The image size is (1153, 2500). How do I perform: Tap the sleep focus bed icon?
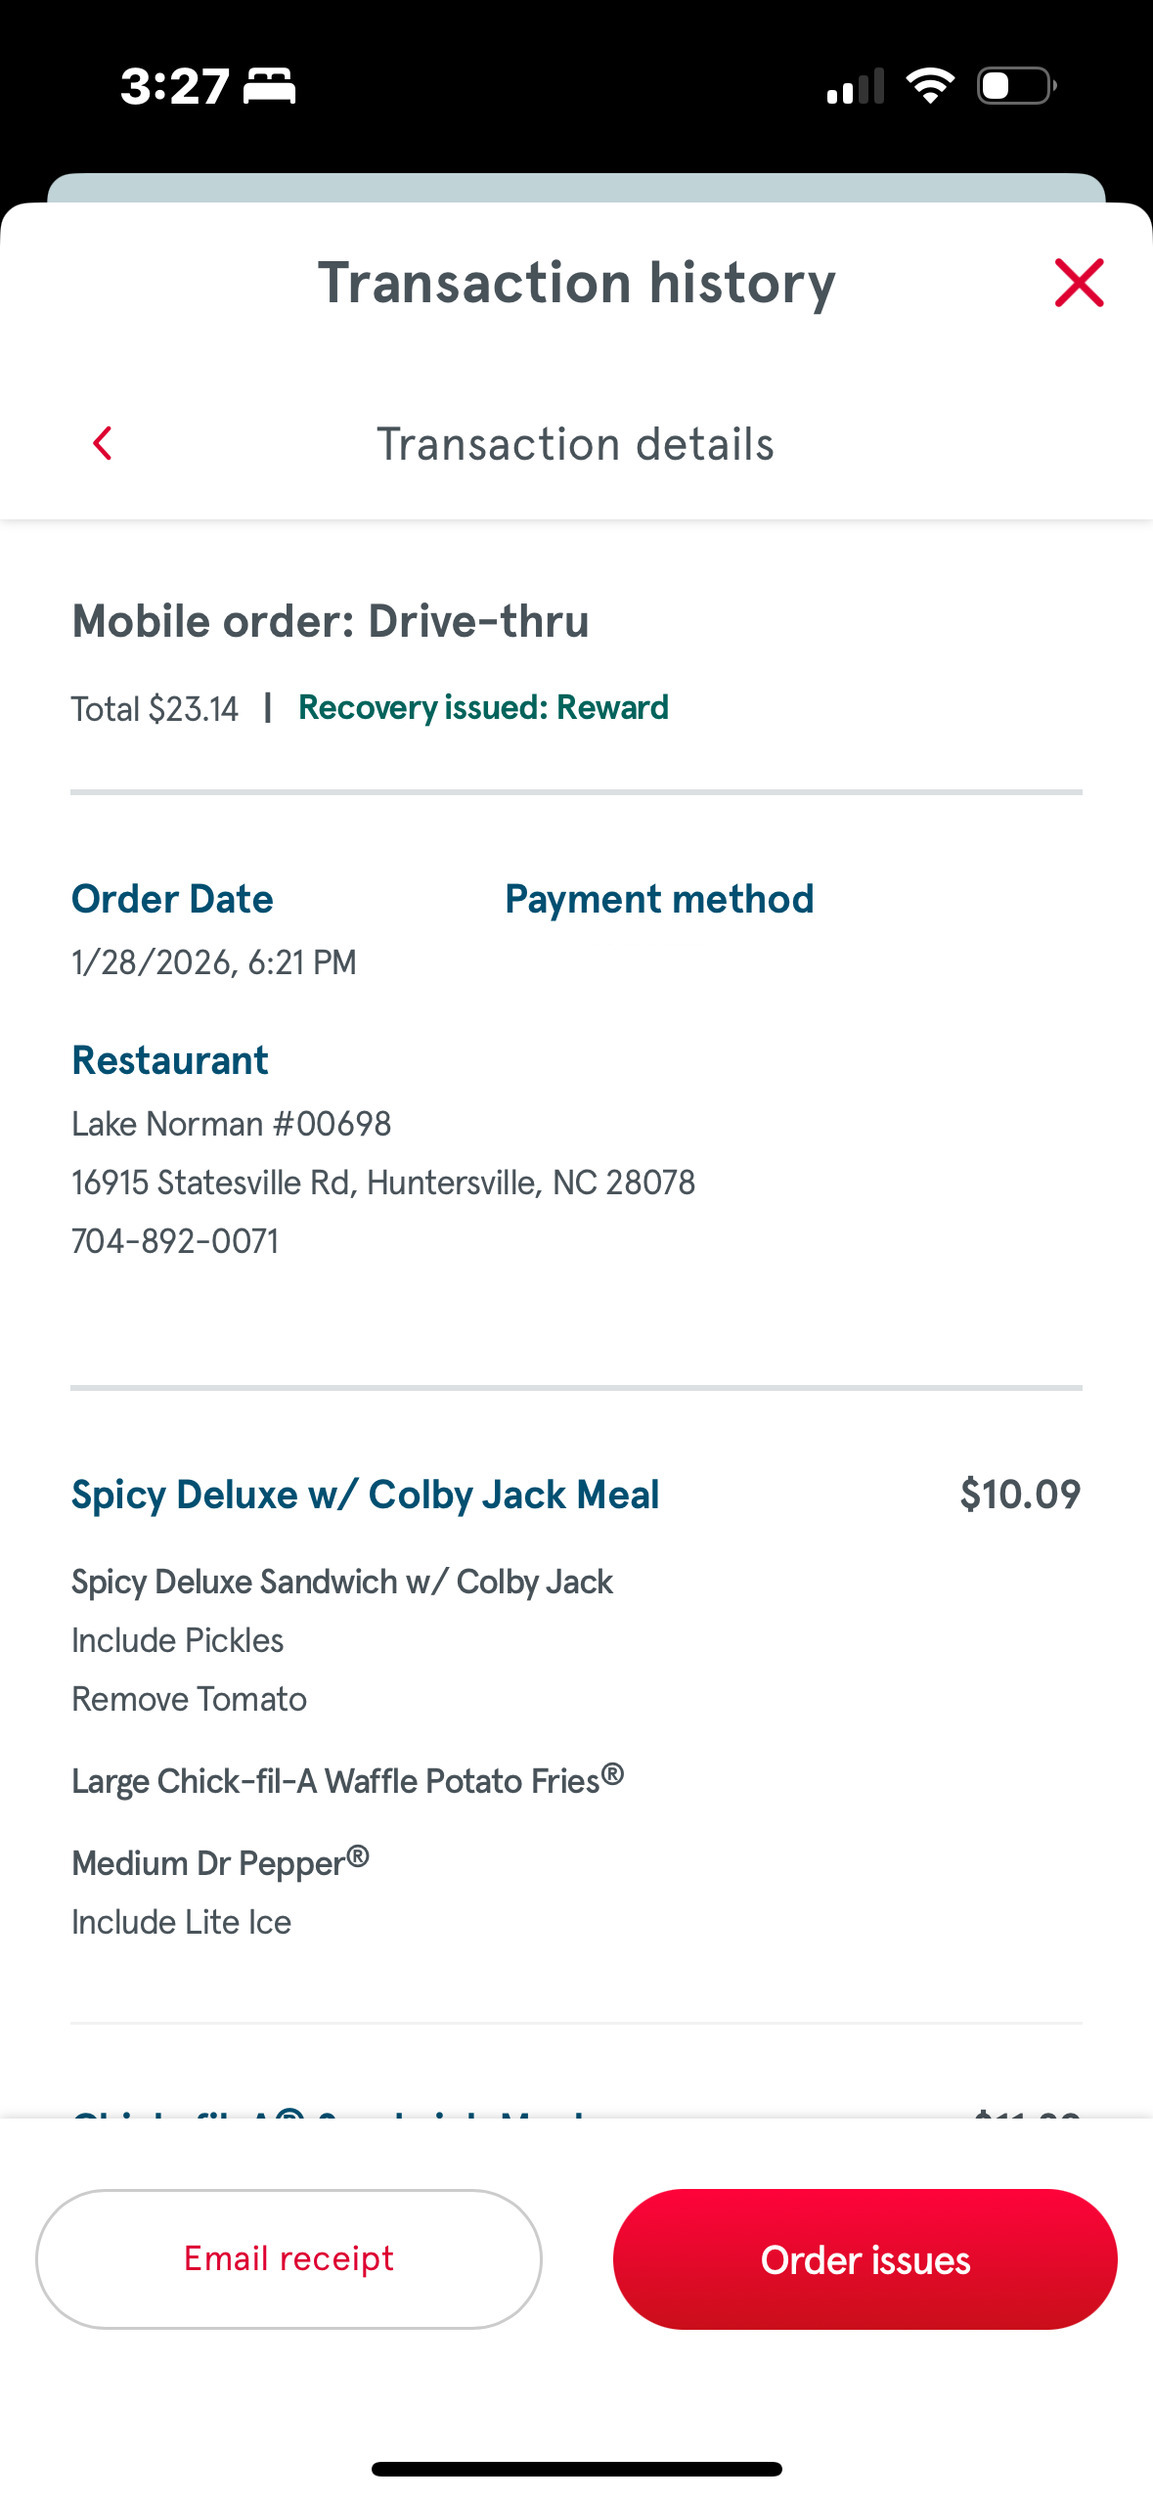click(270, 86)
